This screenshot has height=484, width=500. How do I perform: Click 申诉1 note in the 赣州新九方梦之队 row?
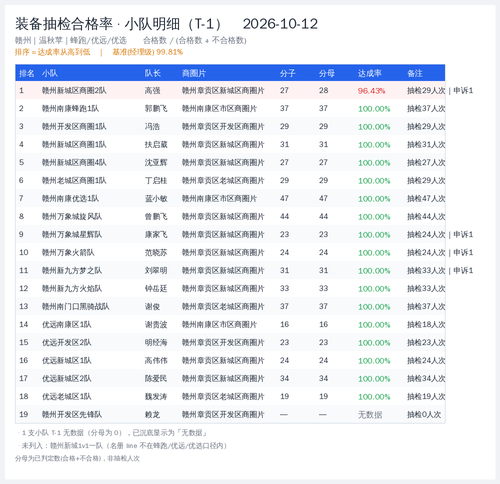pos(463,271)
